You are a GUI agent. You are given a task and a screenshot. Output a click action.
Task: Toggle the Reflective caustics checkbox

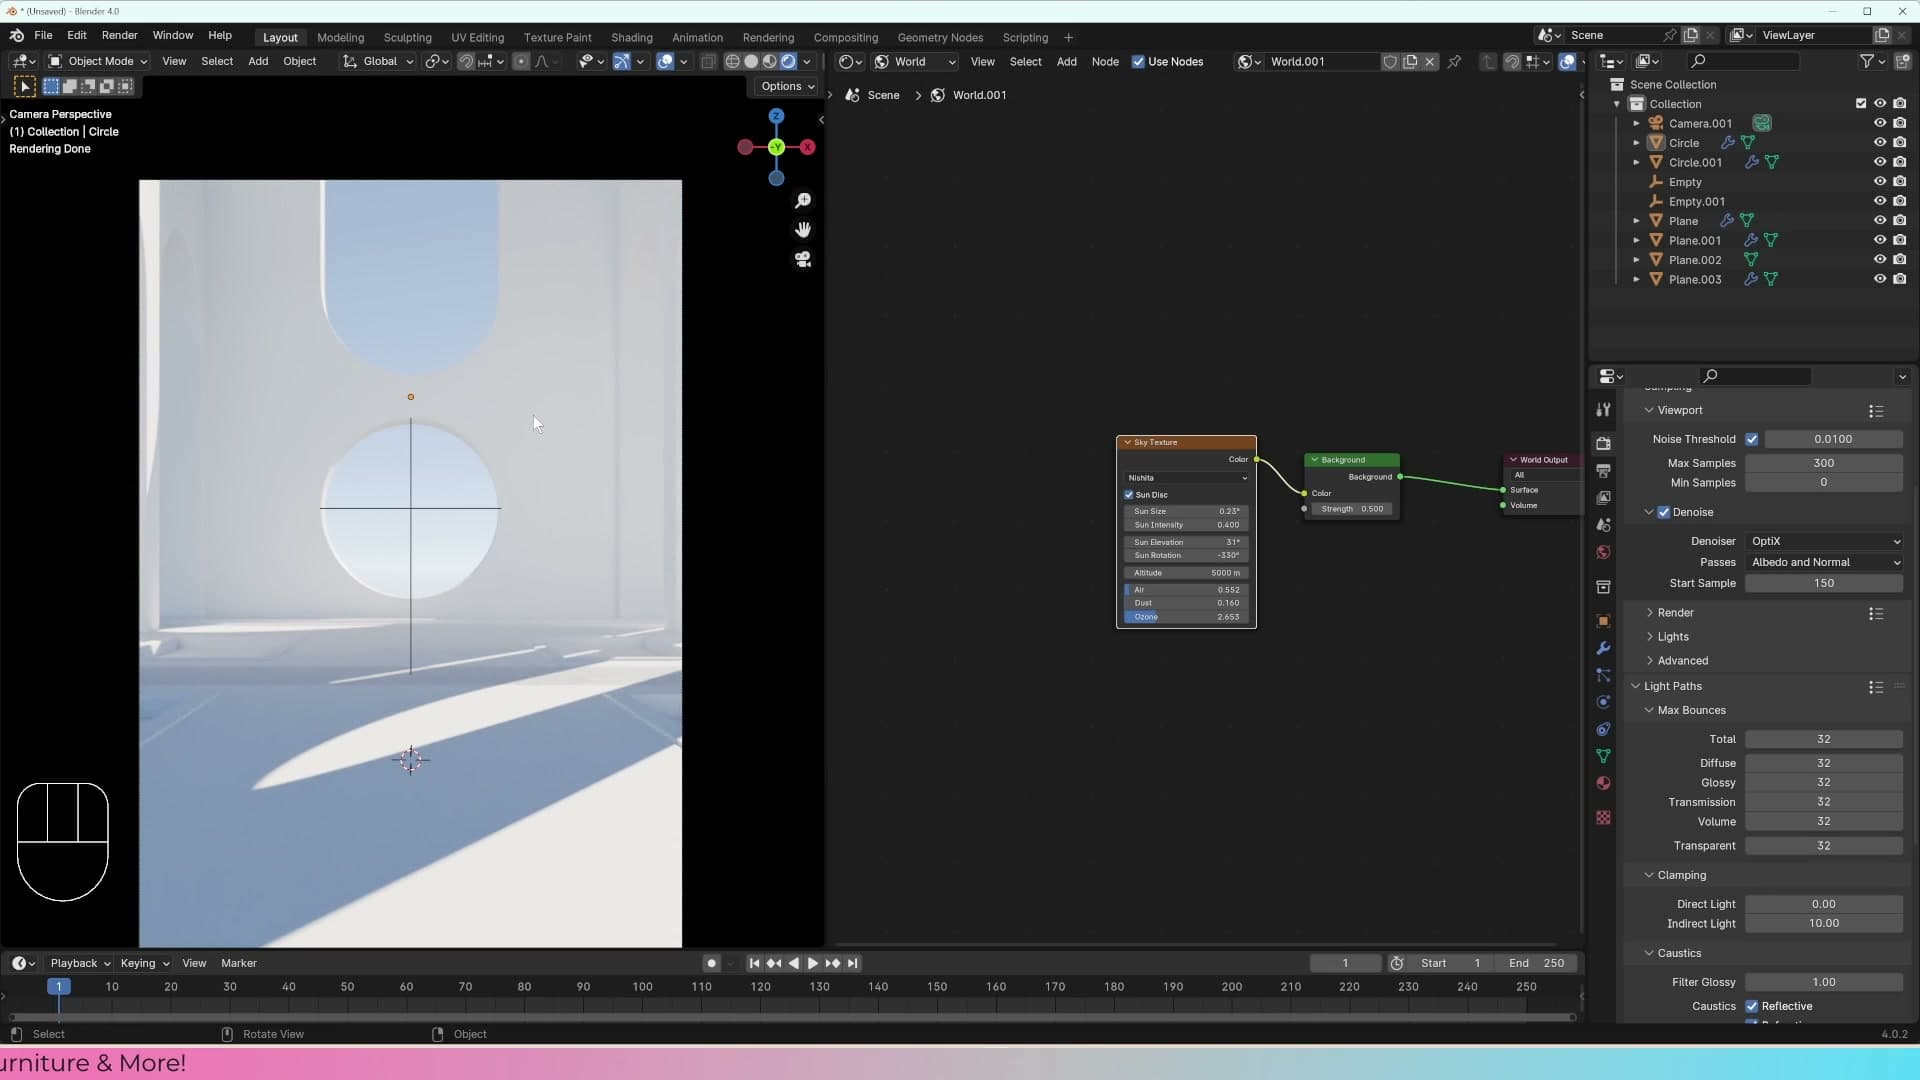[x=1751, y=1006]
